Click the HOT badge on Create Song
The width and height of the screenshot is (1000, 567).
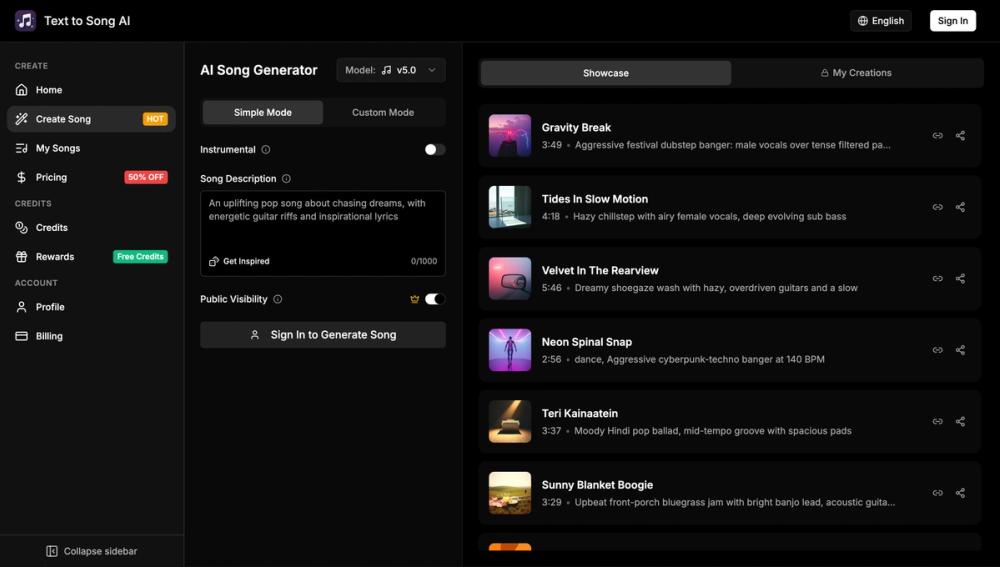coord(155,119)
